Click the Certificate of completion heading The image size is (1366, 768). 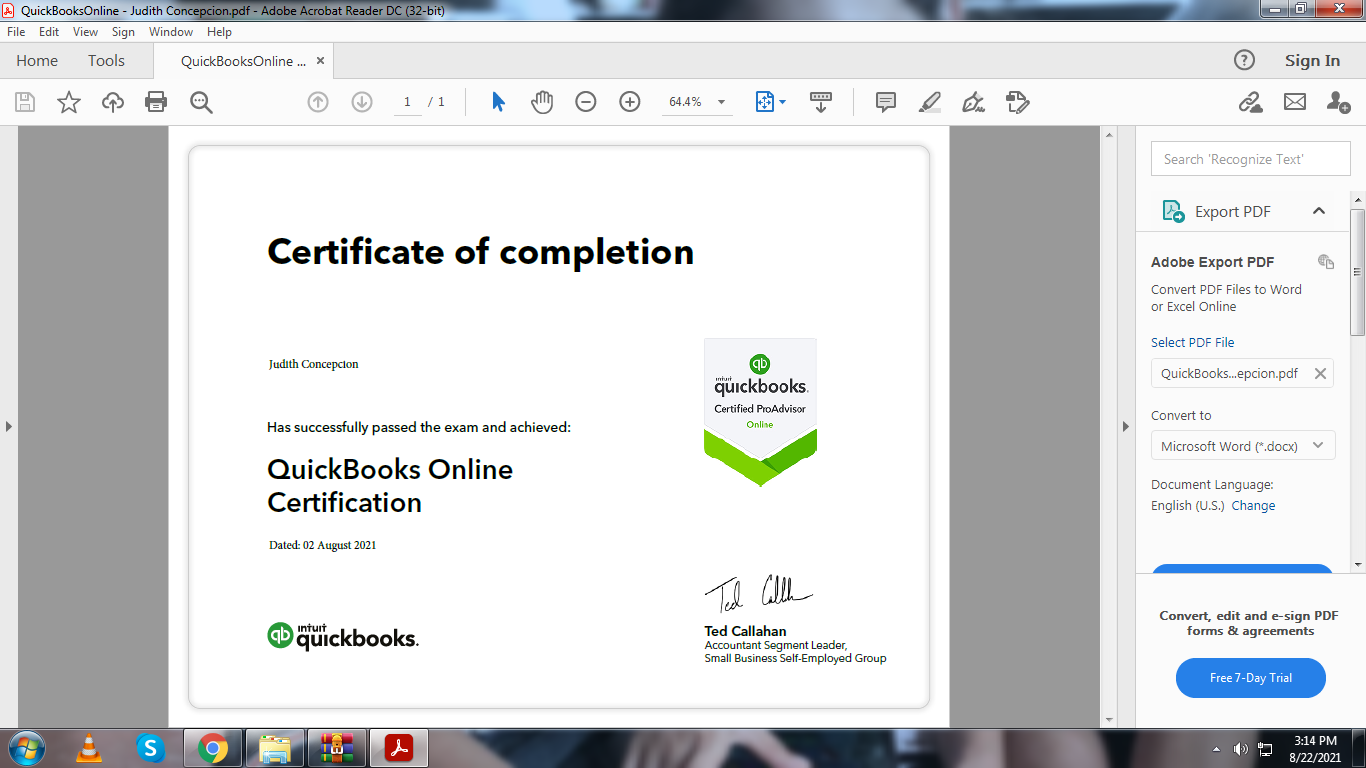point(480,252)
